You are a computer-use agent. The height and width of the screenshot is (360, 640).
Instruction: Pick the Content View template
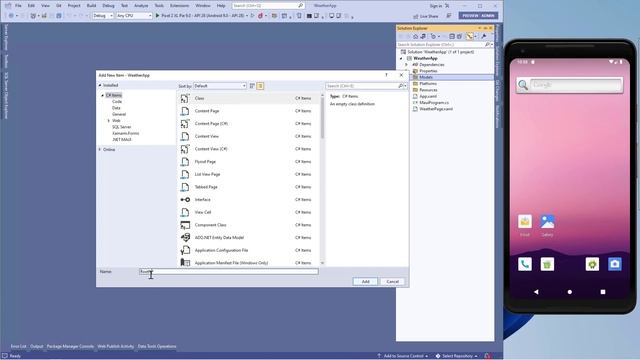tap(248, 136)
